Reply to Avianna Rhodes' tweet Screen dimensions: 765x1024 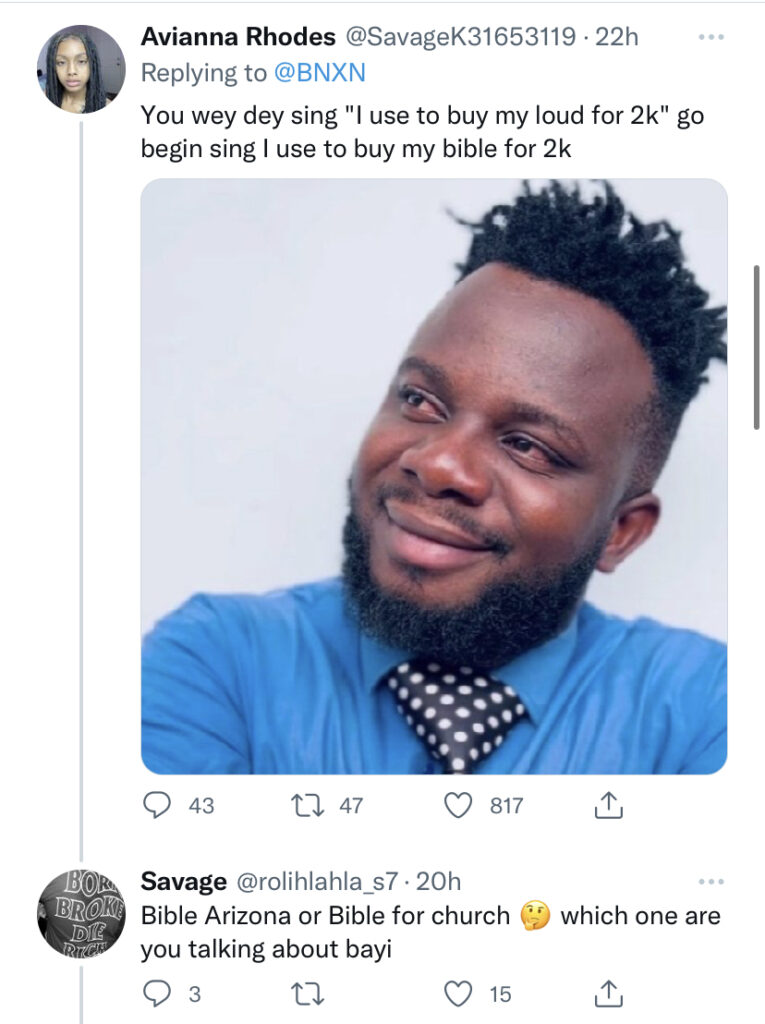156,805
